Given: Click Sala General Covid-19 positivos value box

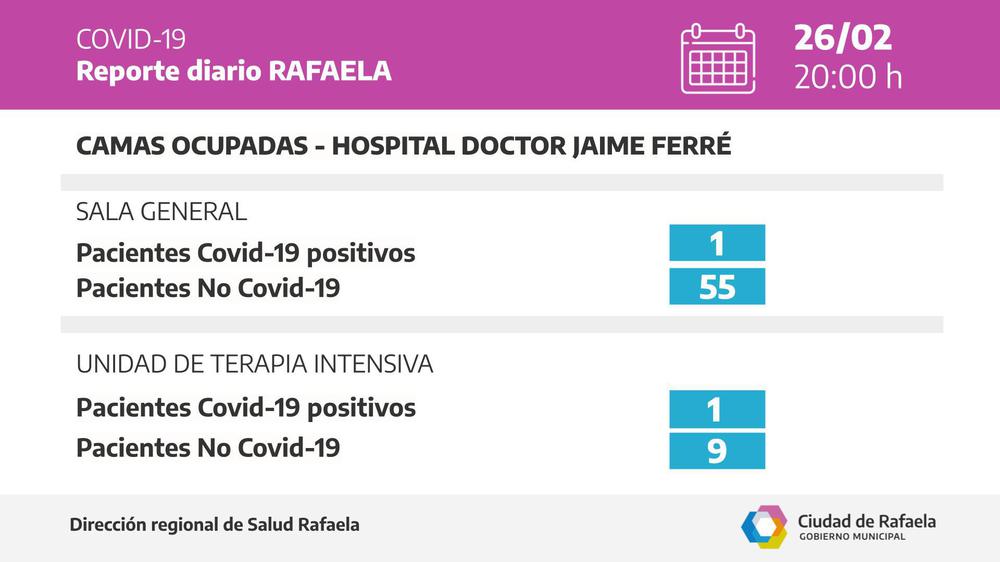Looking at the screenshot, I should pos(717,242).
